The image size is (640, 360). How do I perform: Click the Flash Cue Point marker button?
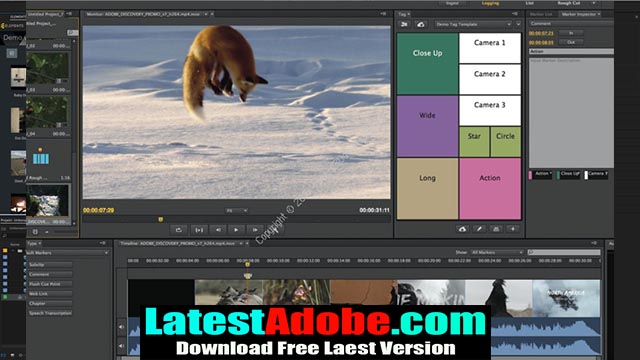(x=50, y=284)
